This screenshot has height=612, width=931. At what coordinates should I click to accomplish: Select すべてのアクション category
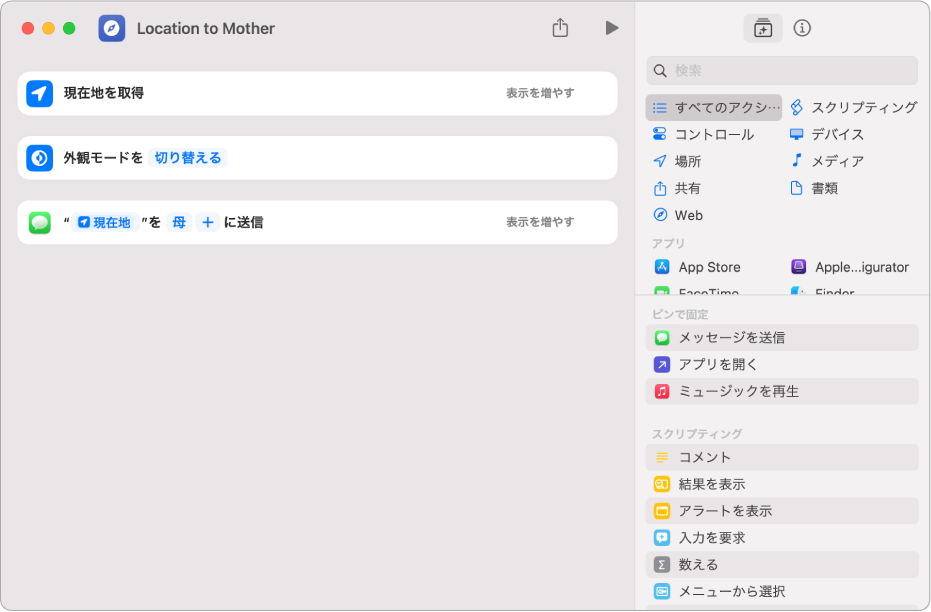(714, 107)
